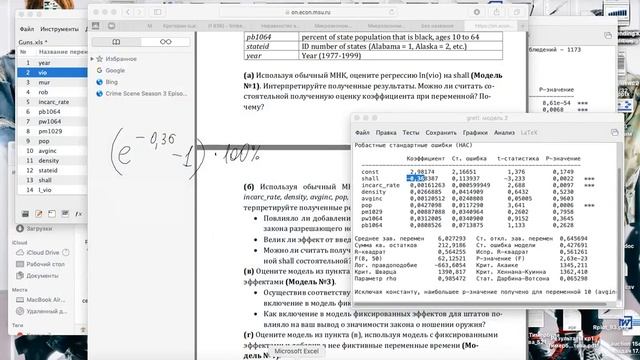Click the second pinned Safari tab icon
Viewport: 640px width, 360px height.
(111, 26)
